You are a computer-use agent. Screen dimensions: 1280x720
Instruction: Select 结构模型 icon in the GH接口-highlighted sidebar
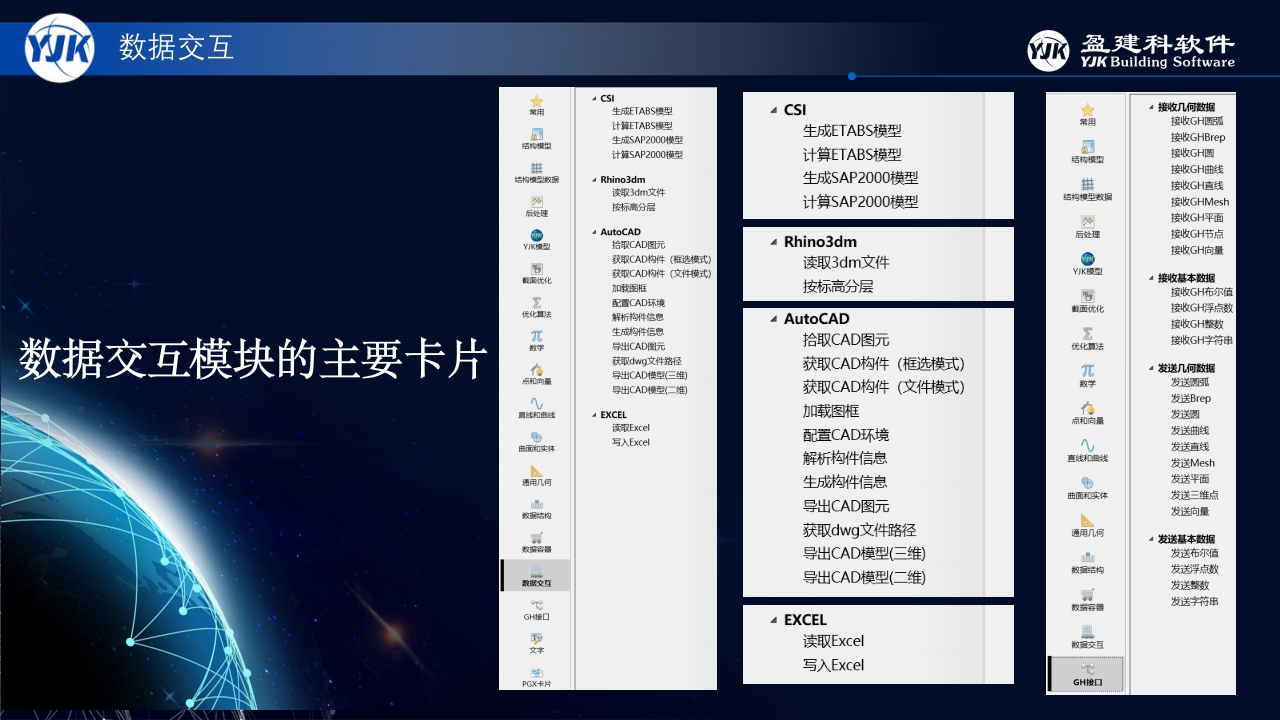click(x=1088, y=147)
